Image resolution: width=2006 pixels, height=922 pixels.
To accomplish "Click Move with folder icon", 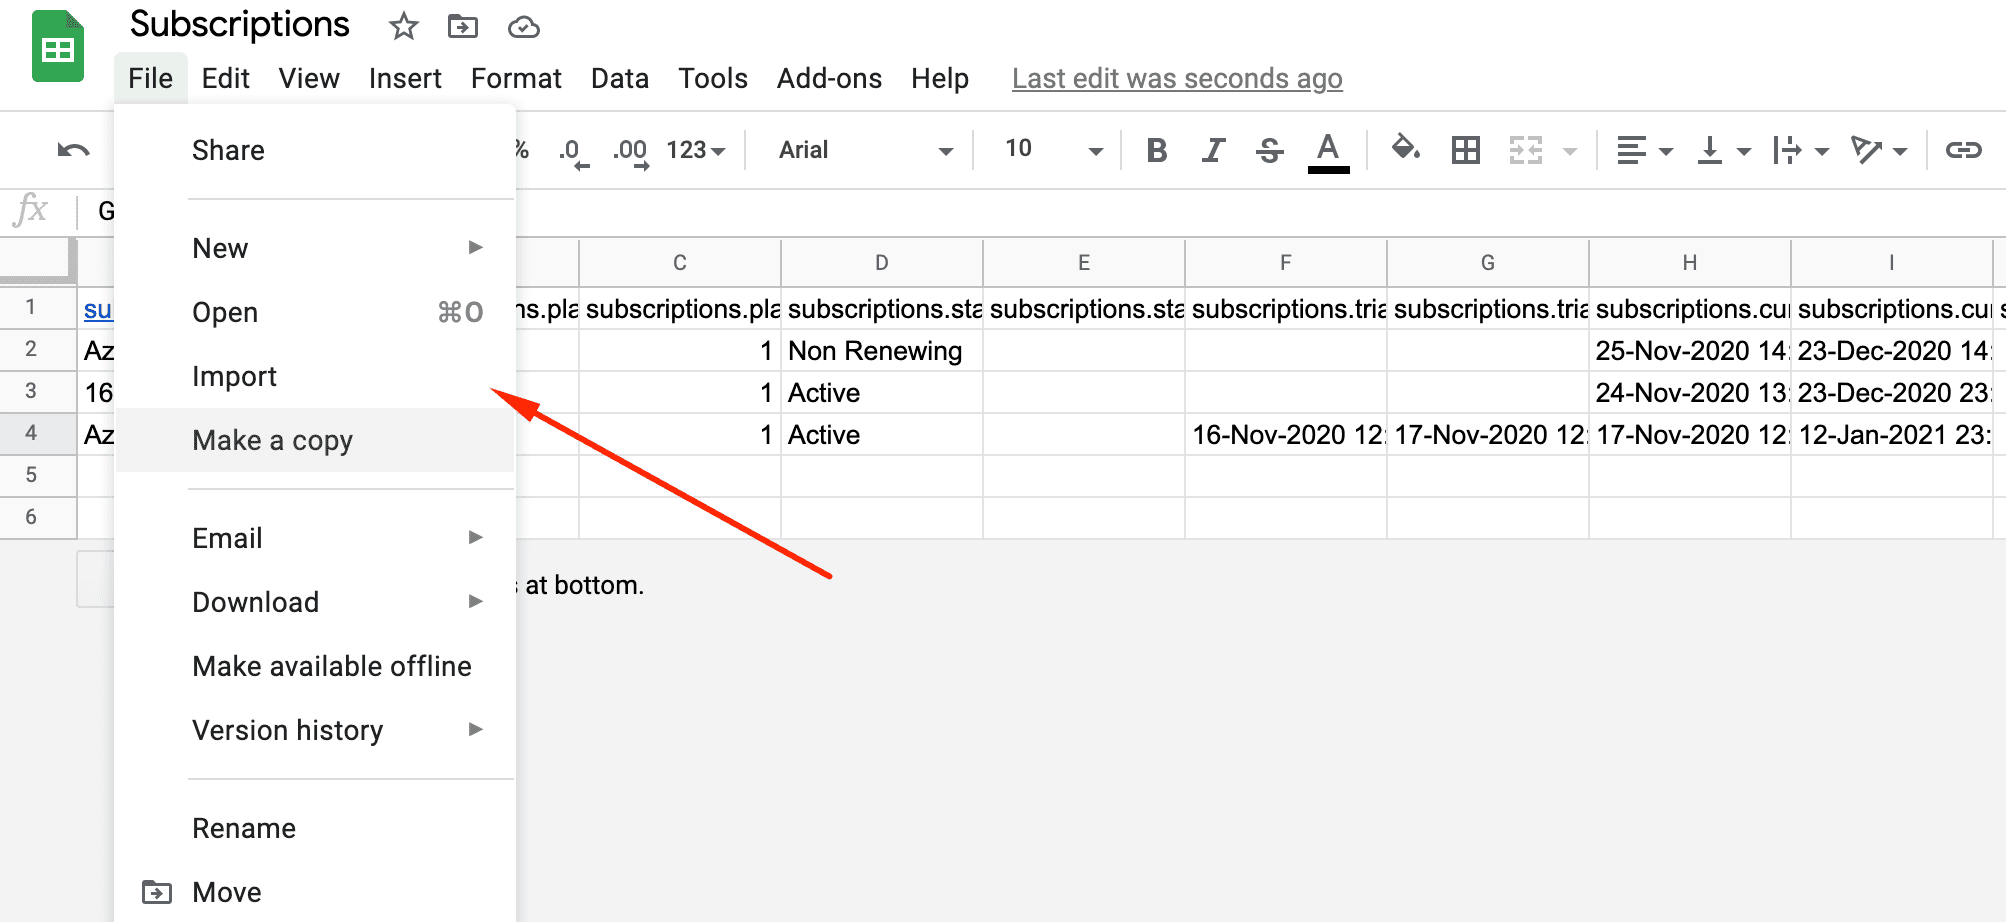I will click(x=315, y=892).
